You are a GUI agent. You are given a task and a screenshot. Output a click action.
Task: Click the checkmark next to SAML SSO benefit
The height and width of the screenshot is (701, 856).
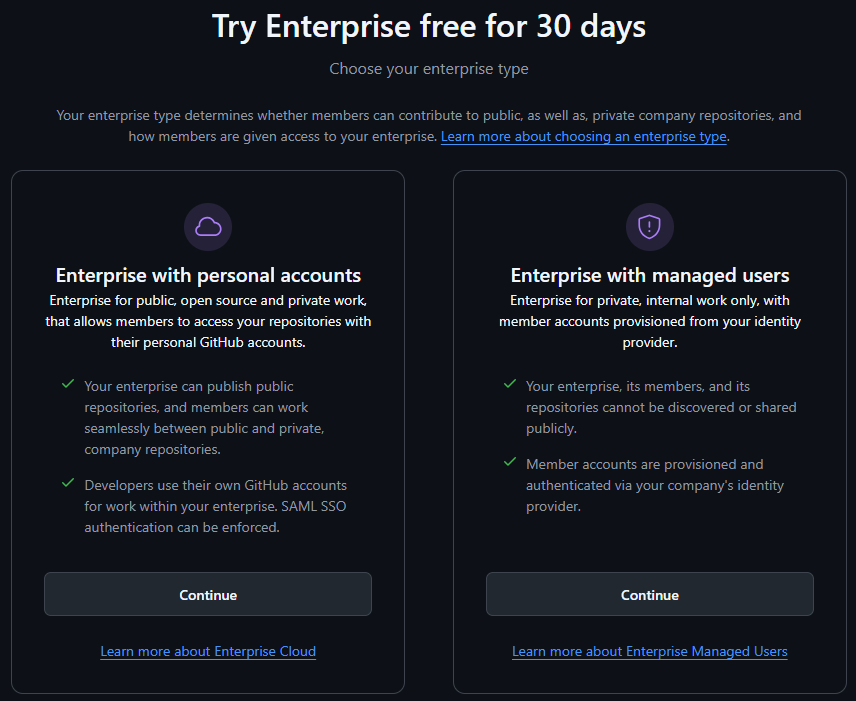coord(68,482)
